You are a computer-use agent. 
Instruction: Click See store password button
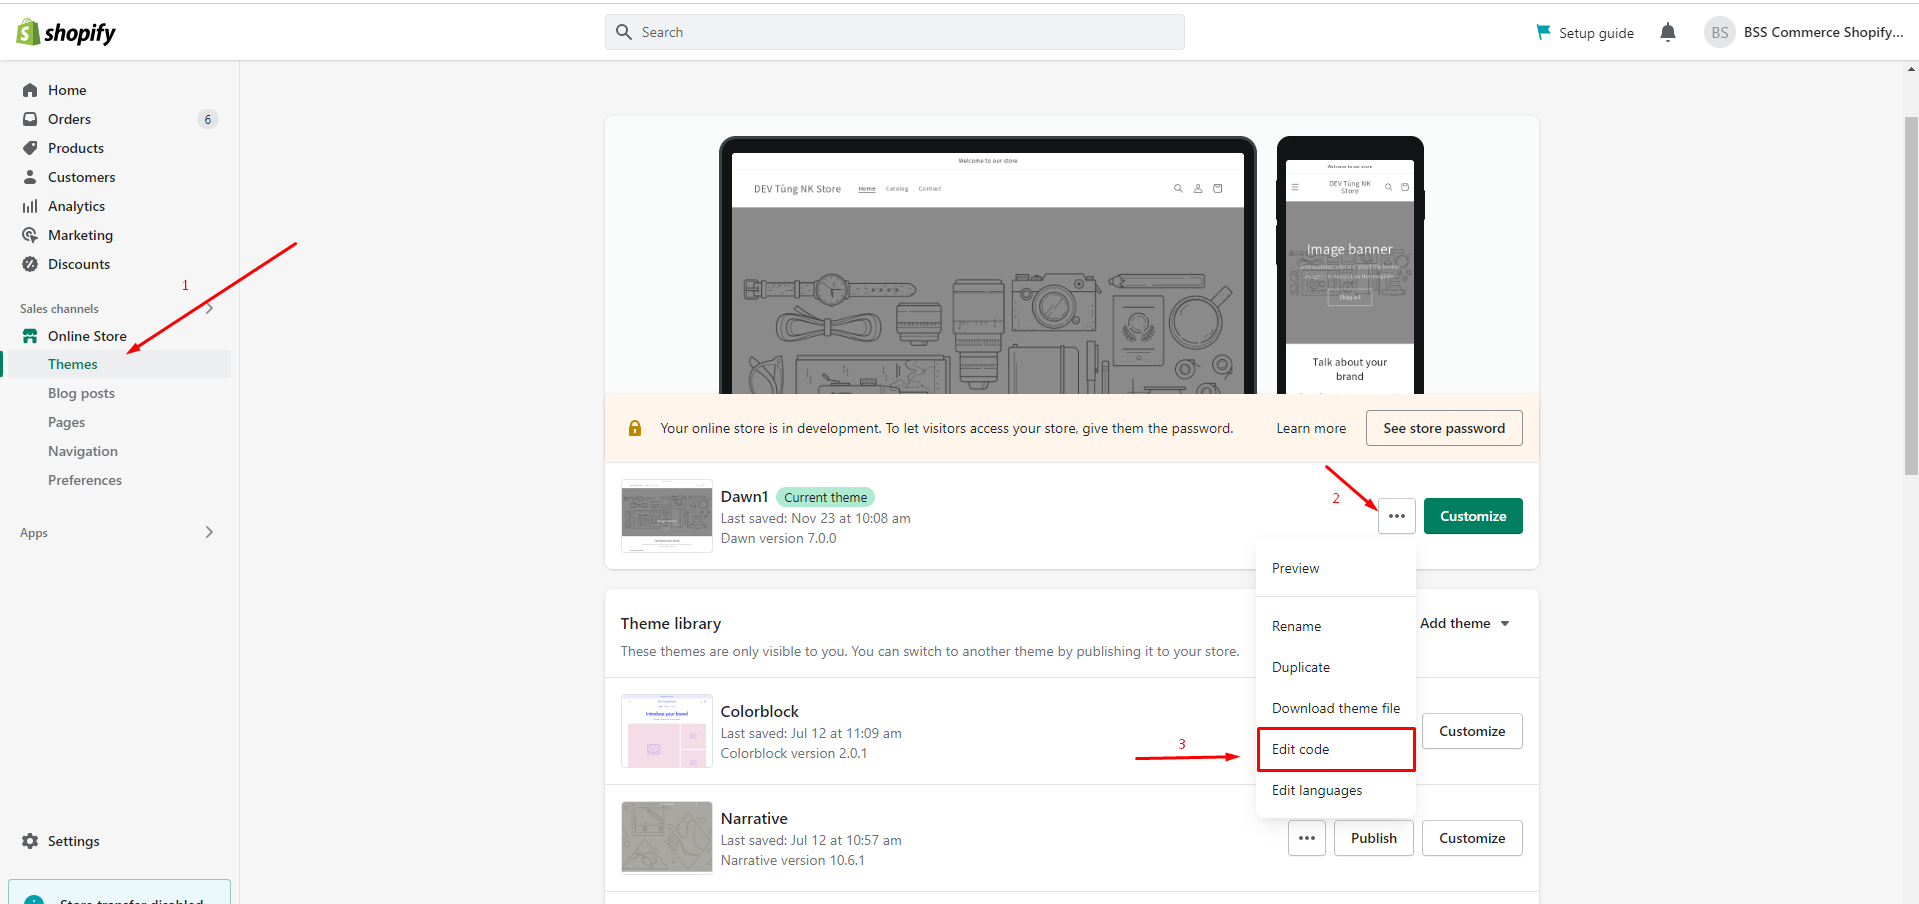click(x=1444, y=428)
